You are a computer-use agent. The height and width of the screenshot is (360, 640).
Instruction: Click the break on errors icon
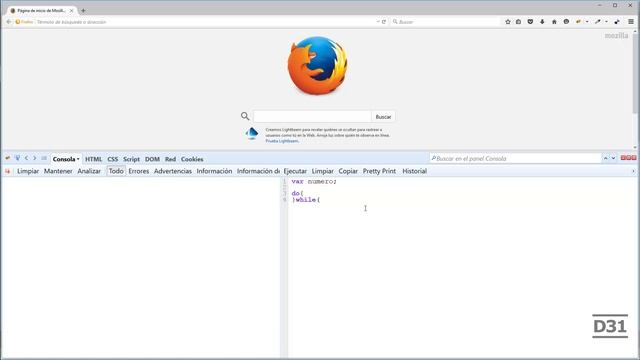click(8, 171)
